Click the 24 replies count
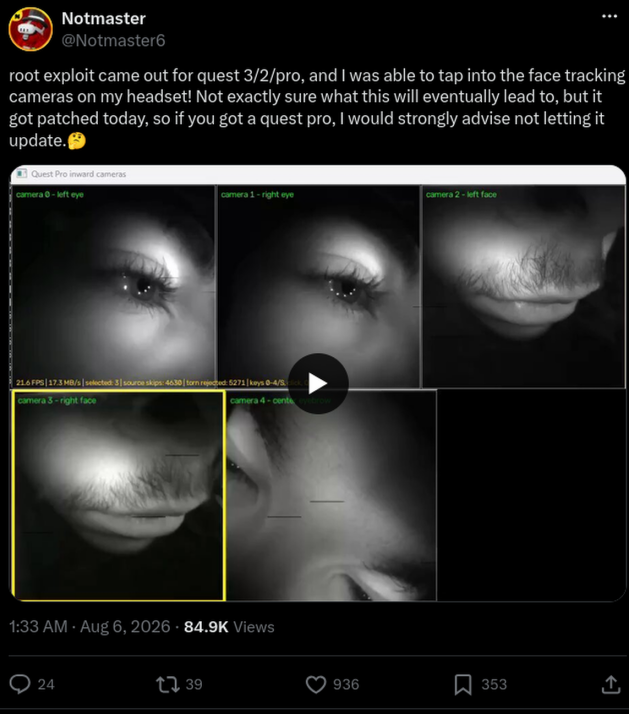 click(x=46, y=684)
